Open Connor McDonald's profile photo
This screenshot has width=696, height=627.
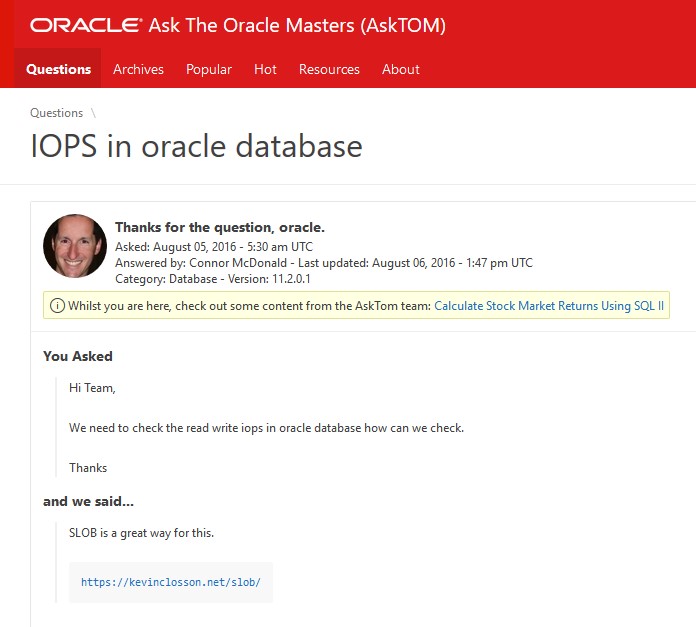[75, 246]
